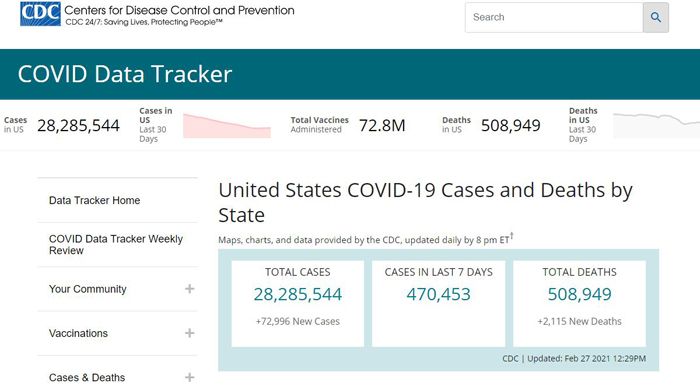Click the COVID Data Tracker banner title
This screenshot has height=390, width=700.
click(x=125, y=74)
